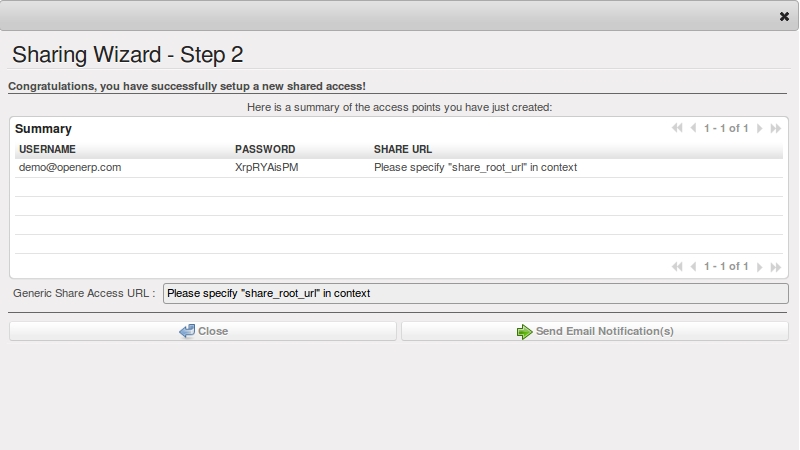Sort by the PASSWORD column header
The width and height of the screenshot is (800, 450).
coord(265,149)
